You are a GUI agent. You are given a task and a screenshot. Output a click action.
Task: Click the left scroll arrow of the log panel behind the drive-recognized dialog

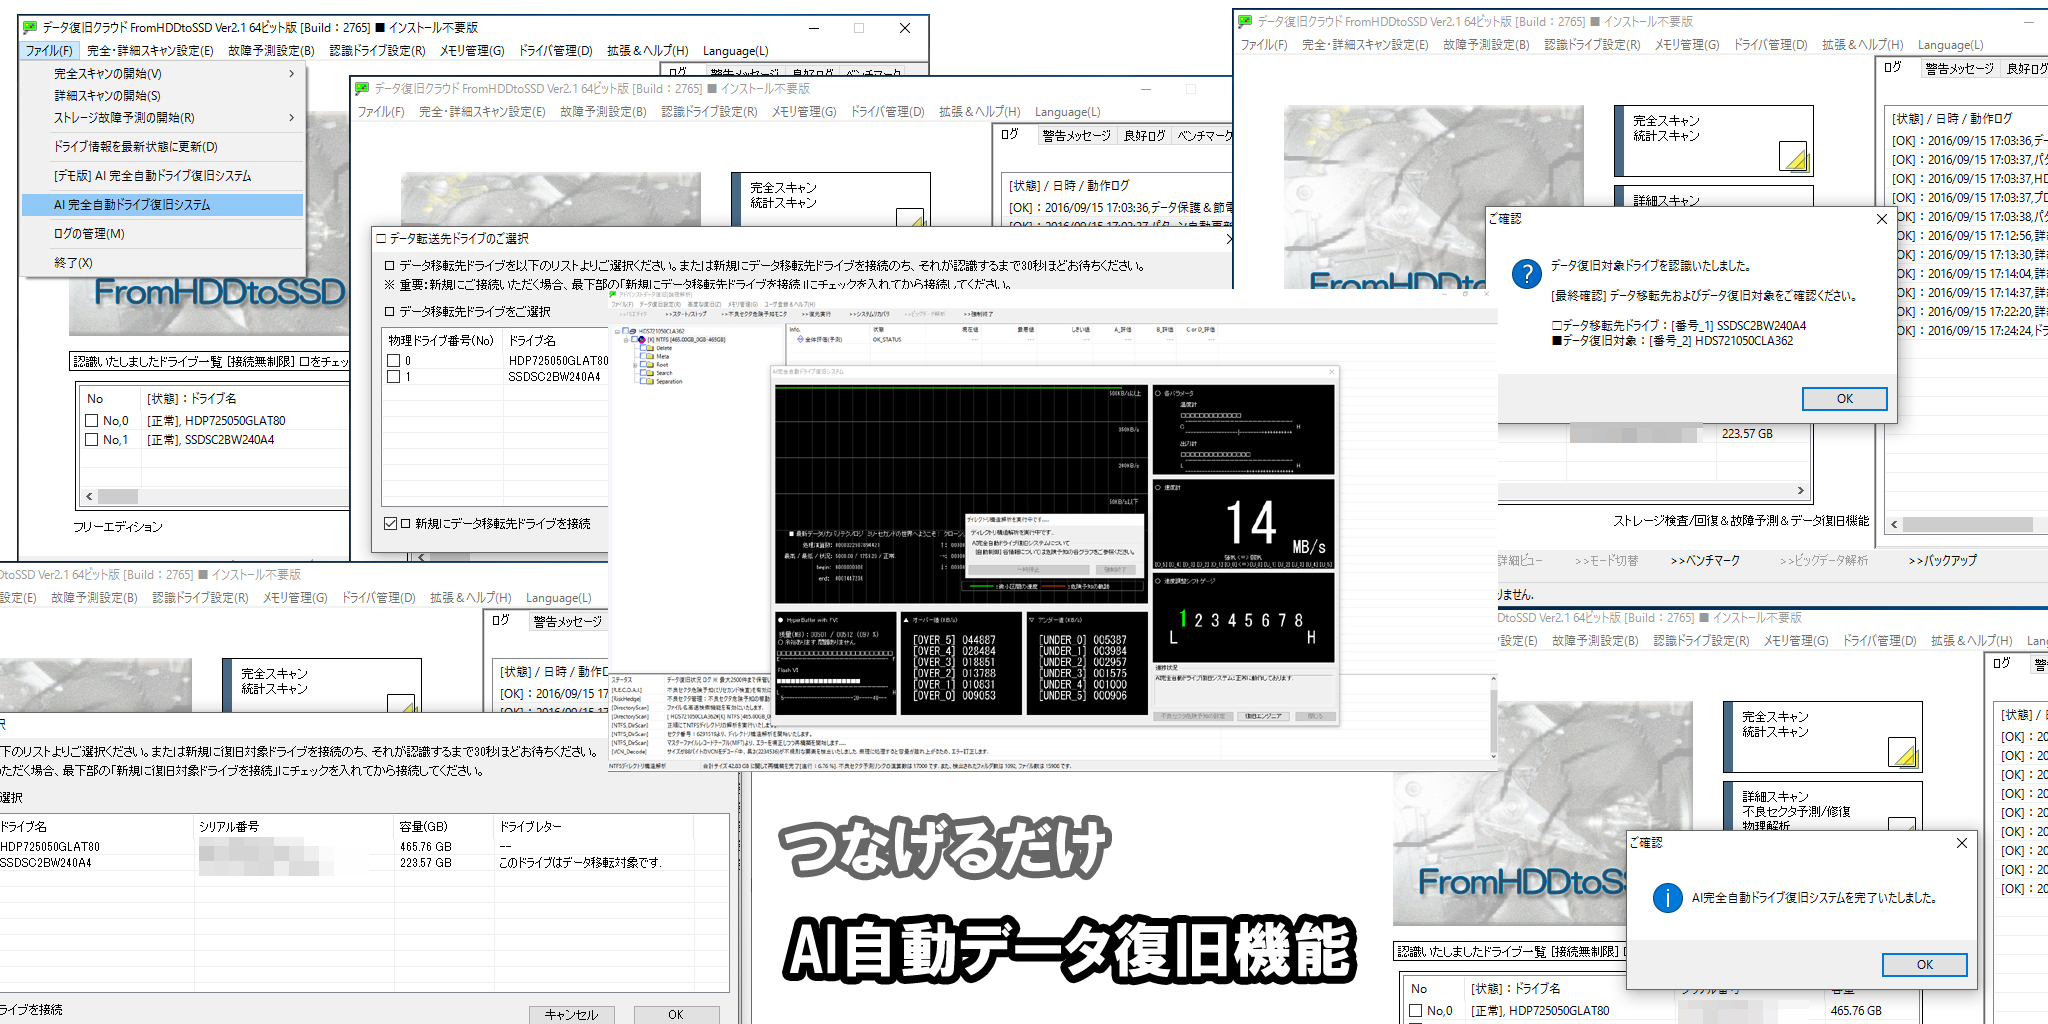tap(1894, 524)
